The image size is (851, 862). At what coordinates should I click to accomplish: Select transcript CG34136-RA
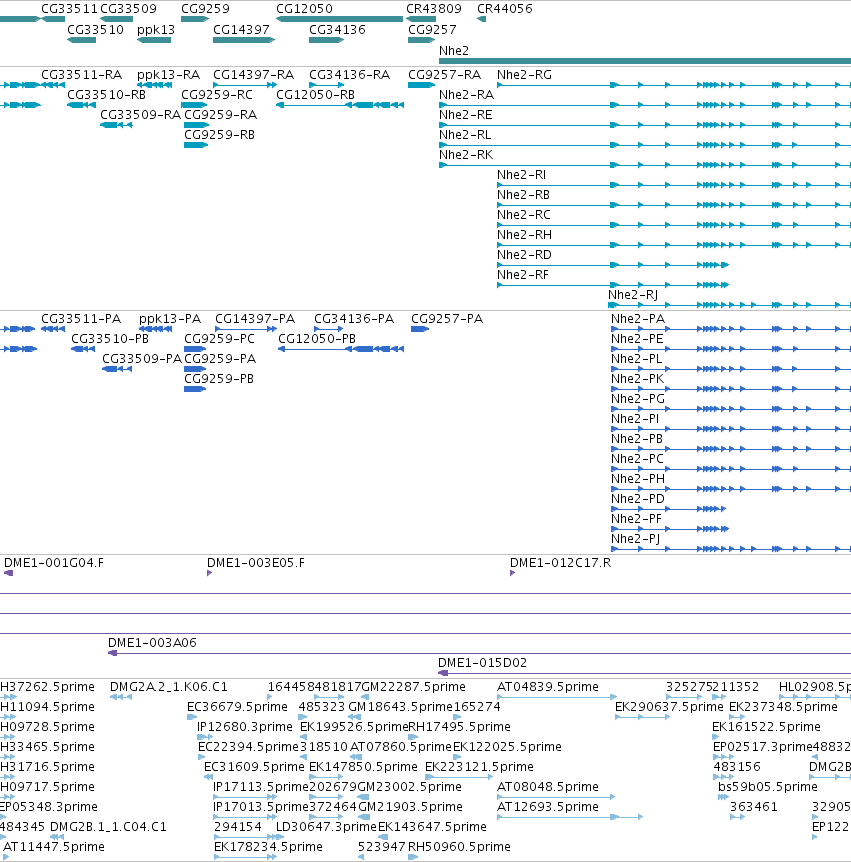tap(350, 75)
